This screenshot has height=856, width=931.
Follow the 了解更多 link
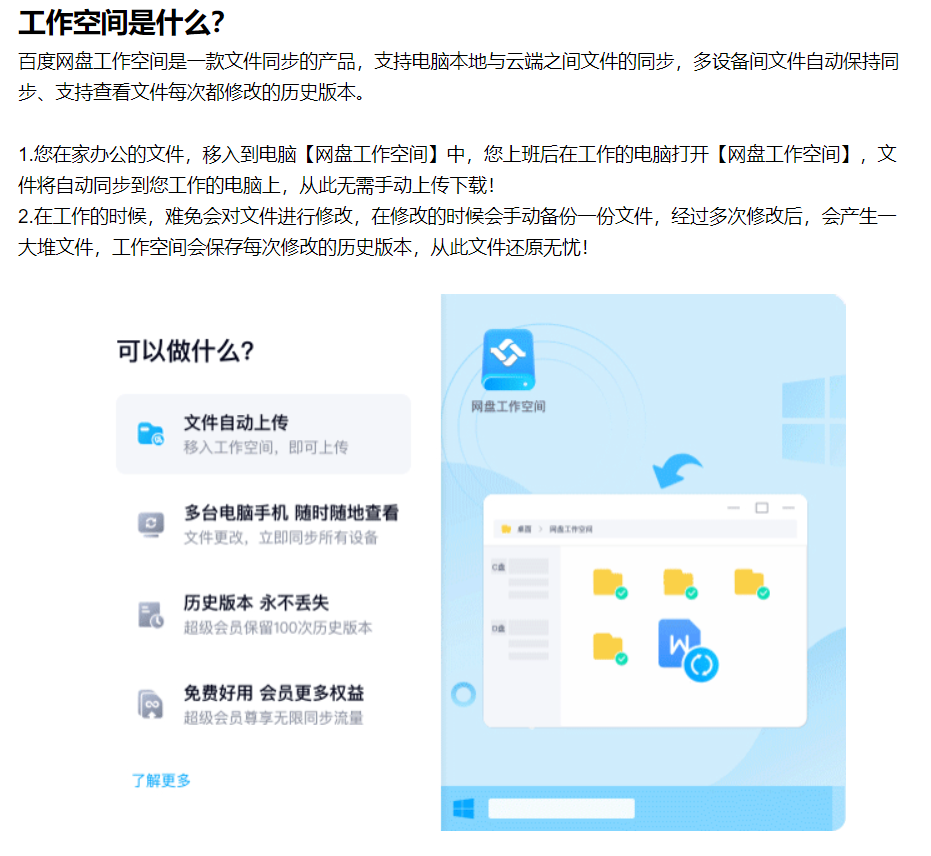[x=161, y=780]
